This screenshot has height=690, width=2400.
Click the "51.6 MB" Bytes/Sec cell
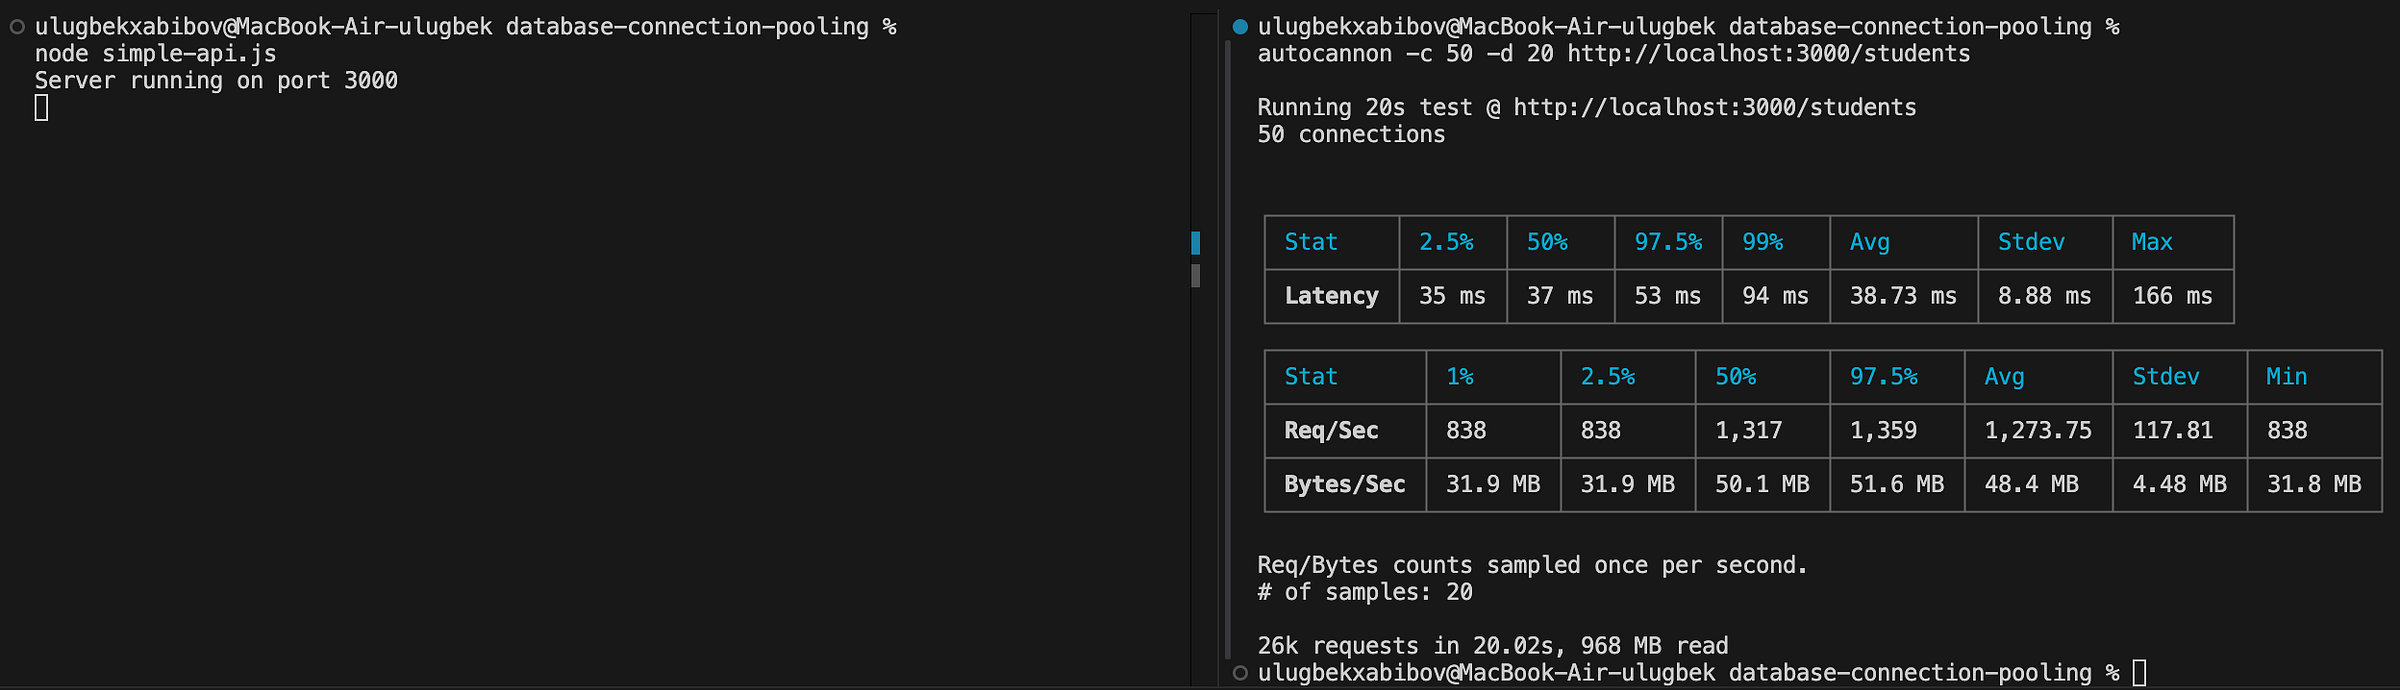point(1896,485)
